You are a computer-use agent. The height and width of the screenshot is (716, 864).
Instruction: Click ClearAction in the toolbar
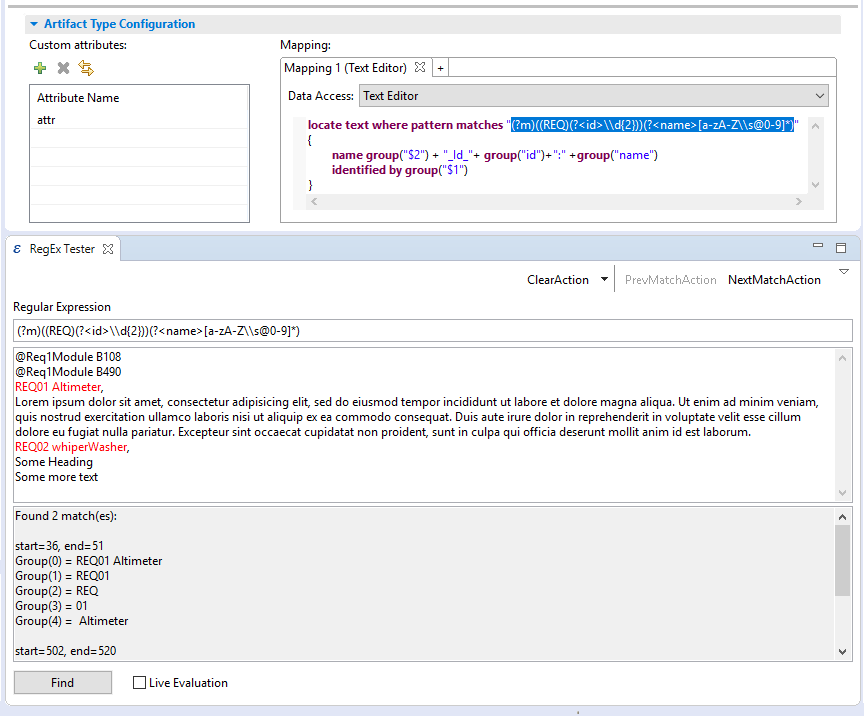coord(557,280)
